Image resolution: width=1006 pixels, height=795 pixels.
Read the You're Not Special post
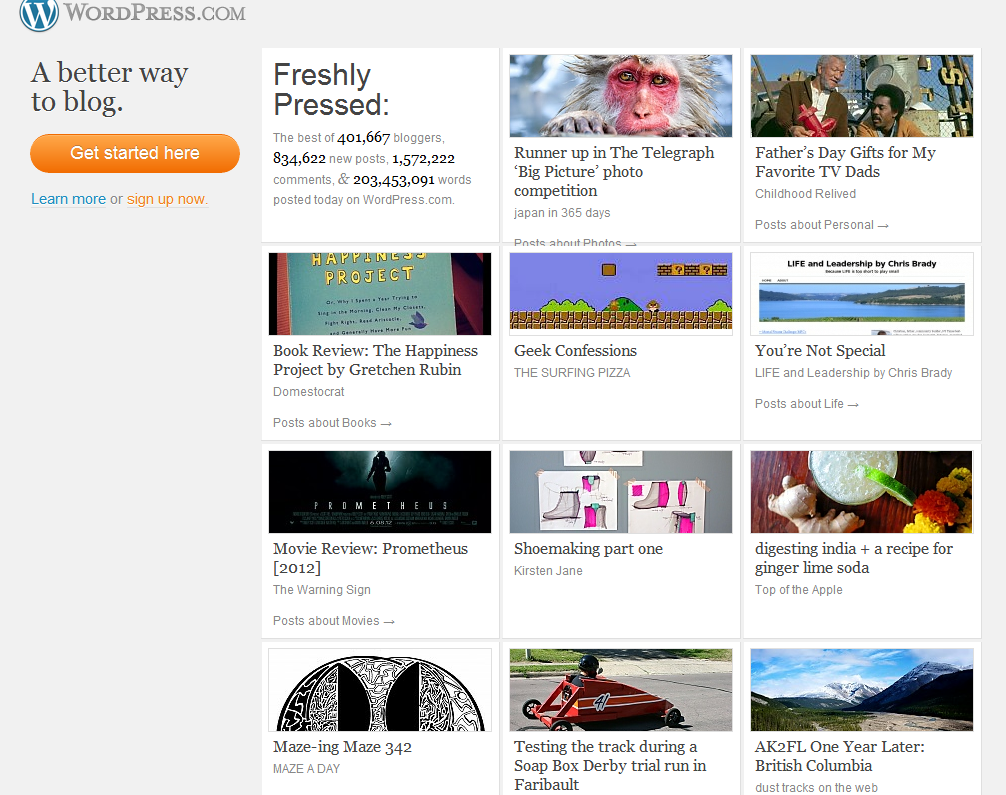point(820,351)
